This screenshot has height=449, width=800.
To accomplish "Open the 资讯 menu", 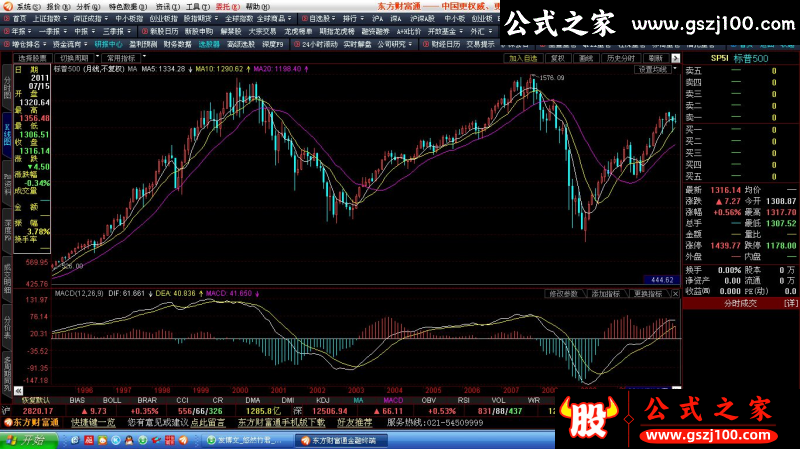I will pos(168,7).
